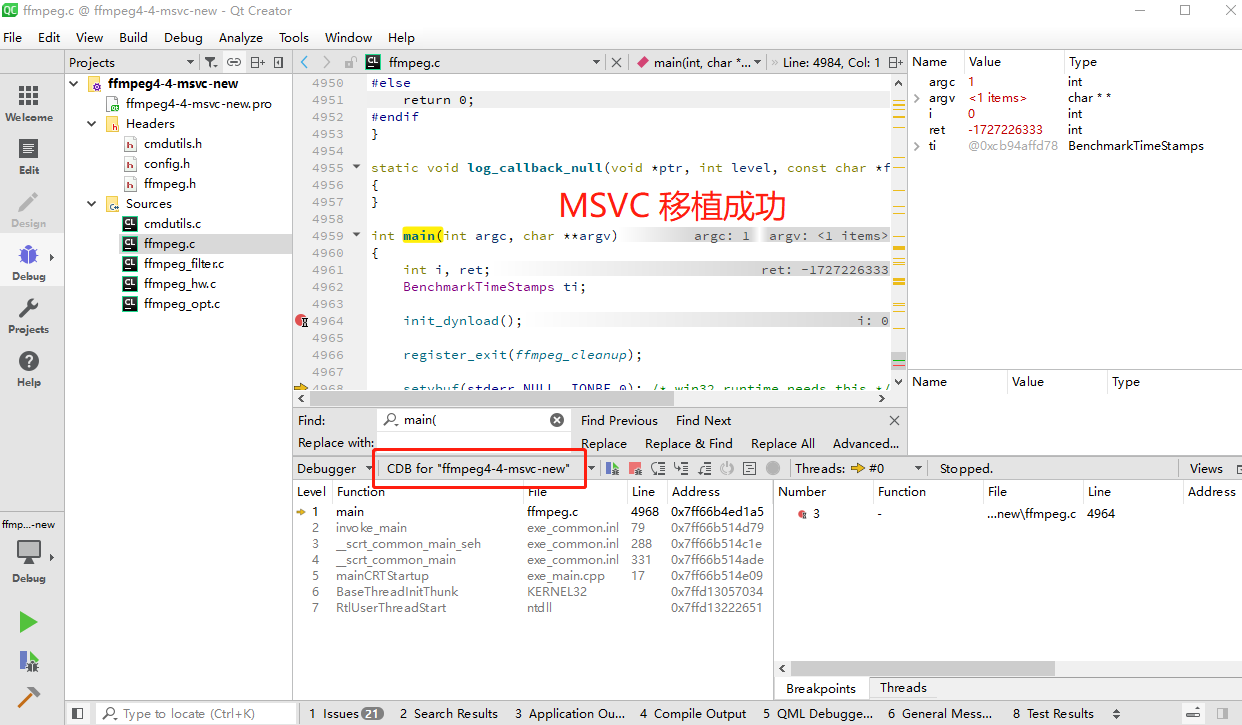Open the Tools menu

(x=294, y=37)
